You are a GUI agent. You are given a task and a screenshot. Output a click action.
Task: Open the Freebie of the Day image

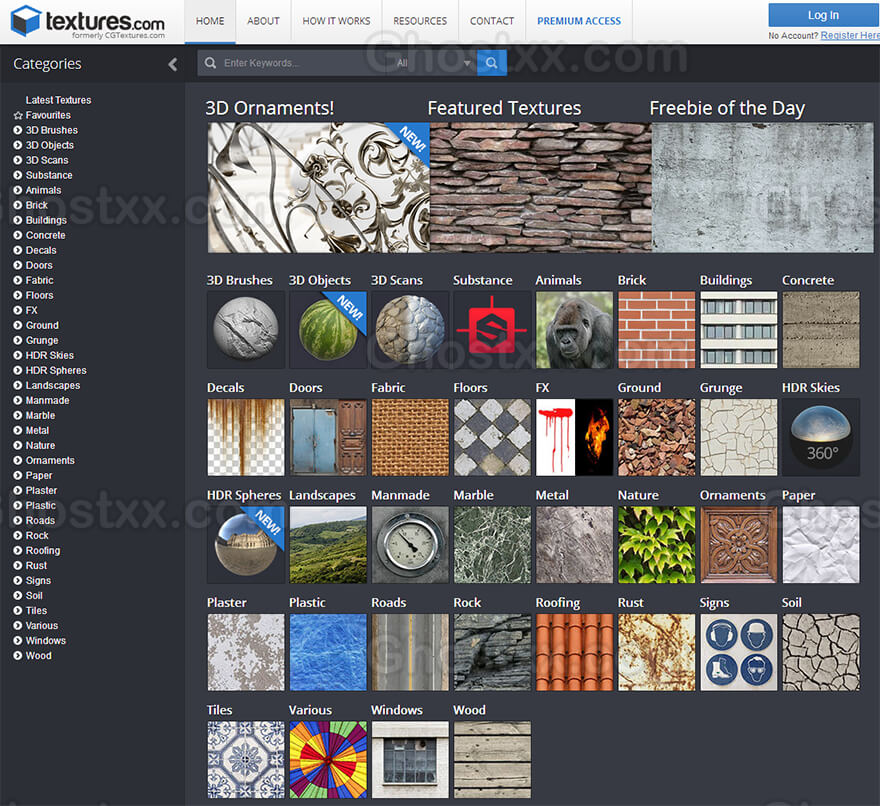(x=761, y=187)
